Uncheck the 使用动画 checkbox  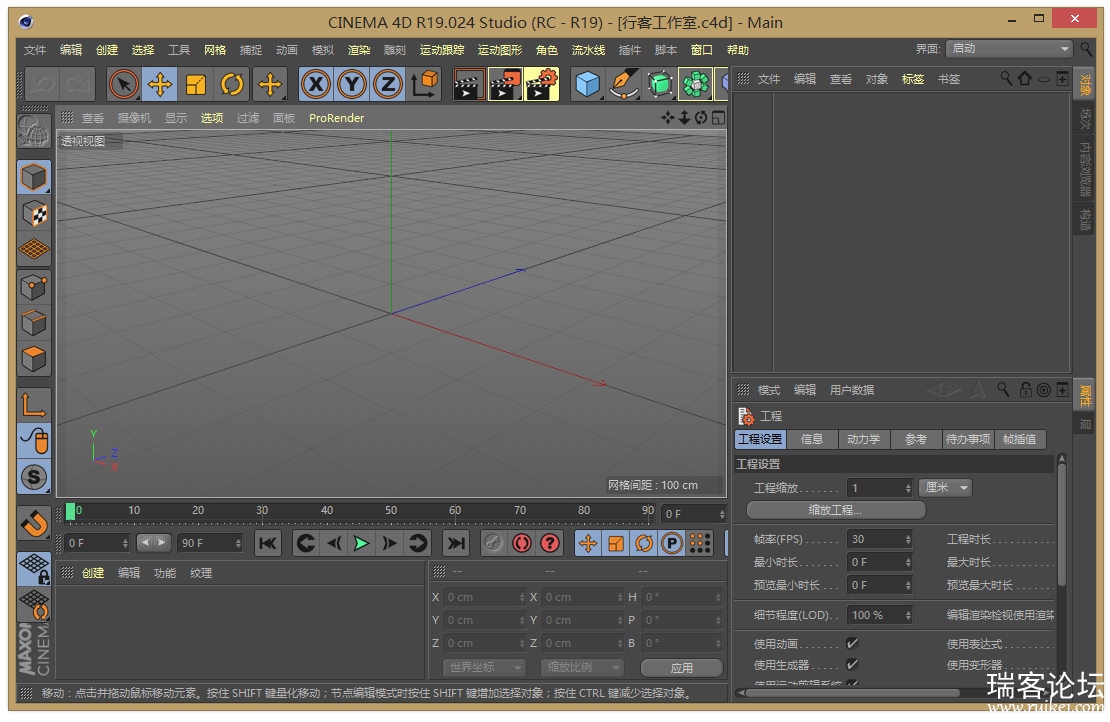[852, 643]
